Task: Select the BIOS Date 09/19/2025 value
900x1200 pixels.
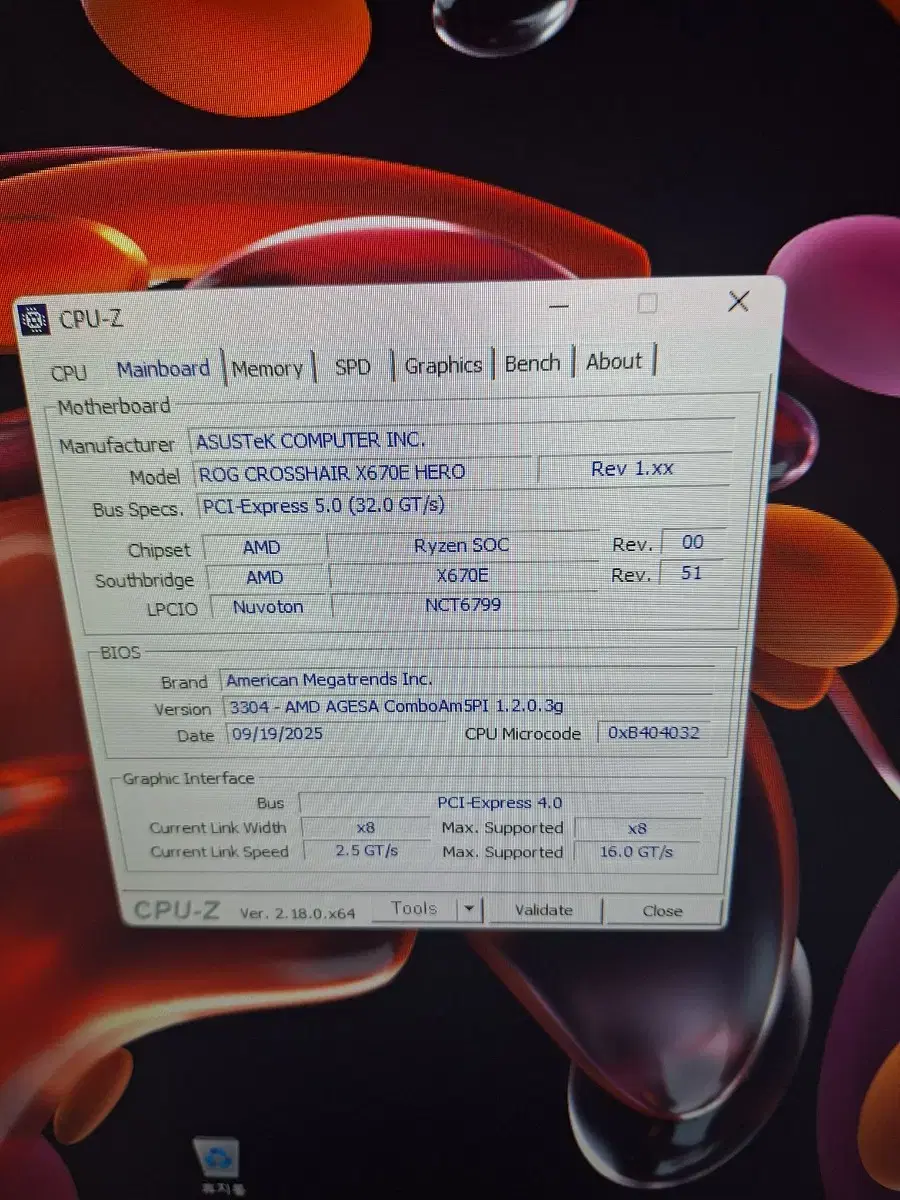Action: coord(334,733)
